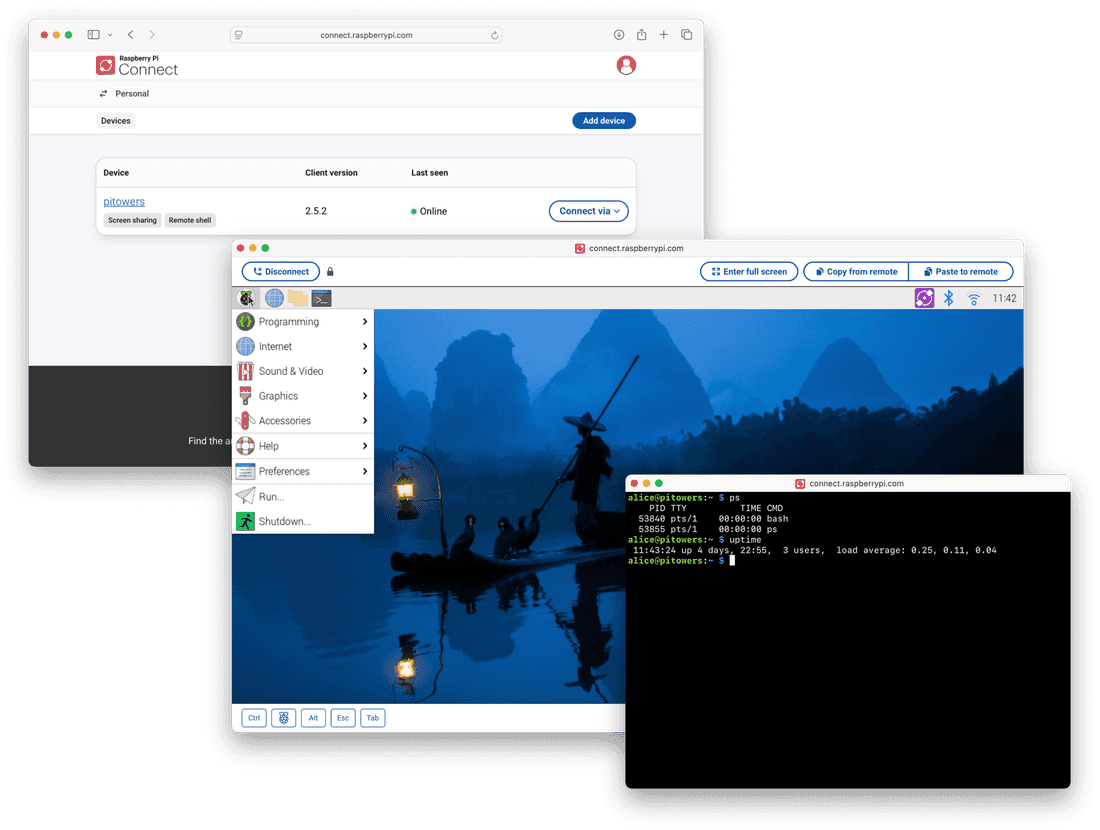Screen dimensions: 1100x830
Task: Toggle the Raspberry super key
Action: point(283,717)
